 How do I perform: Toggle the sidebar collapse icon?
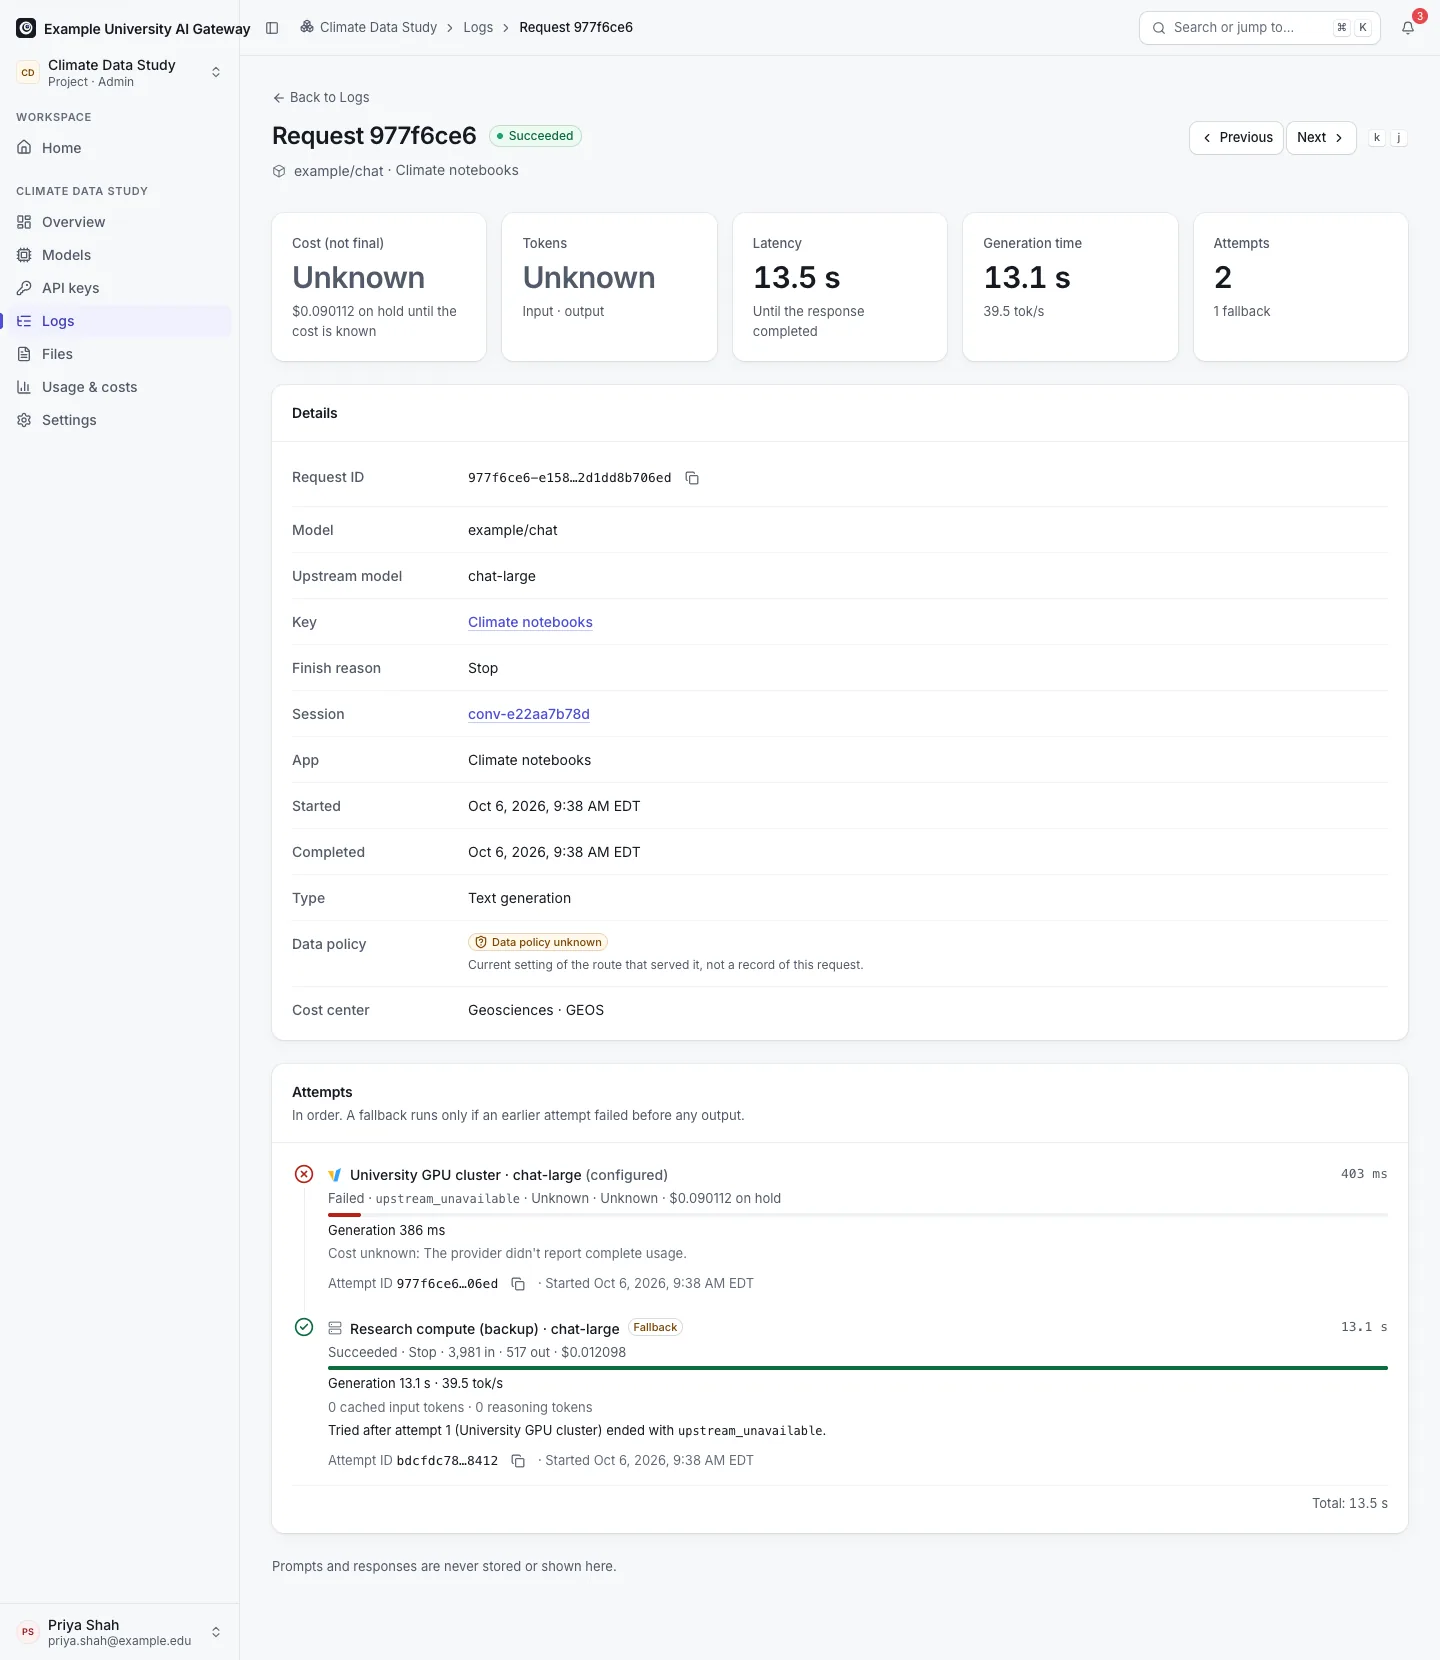[272, 28]
